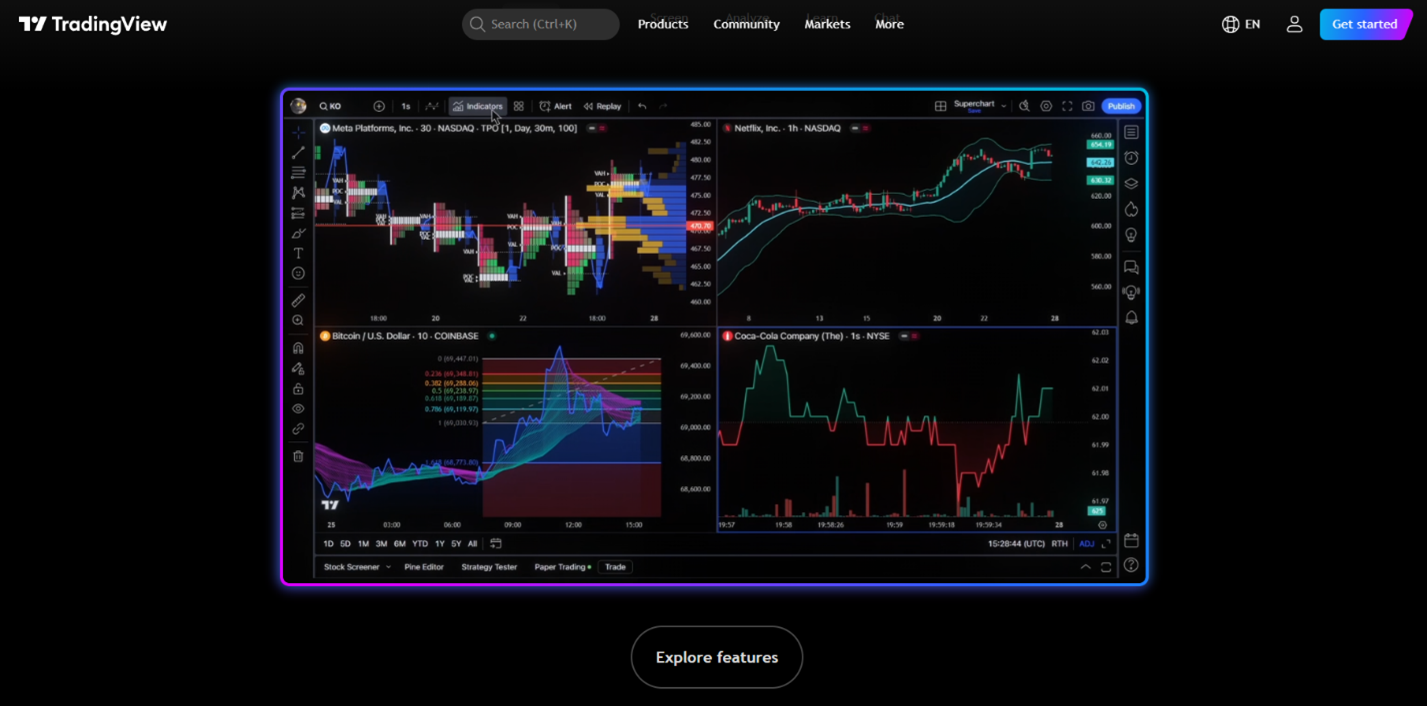This screenshot has height=706, width=1427.
Task: Maximize the chart with the arrows icon
Action: [x=1106, y=544]
